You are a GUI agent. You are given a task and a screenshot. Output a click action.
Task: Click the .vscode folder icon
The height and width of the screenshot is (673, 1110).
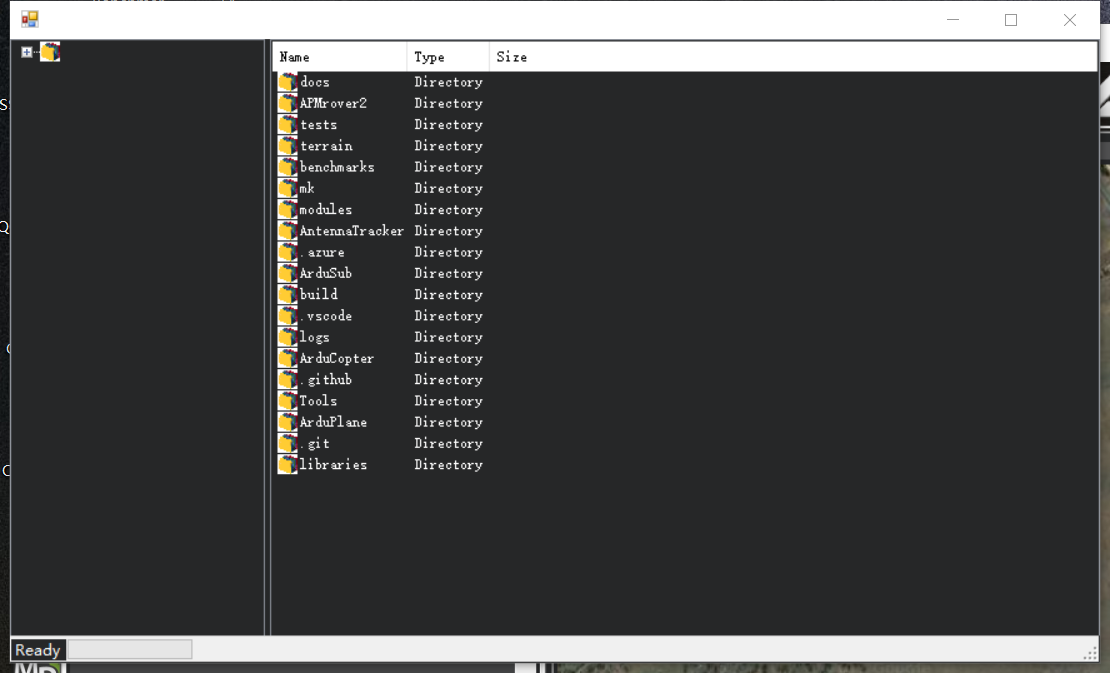[x=287, y=316]
